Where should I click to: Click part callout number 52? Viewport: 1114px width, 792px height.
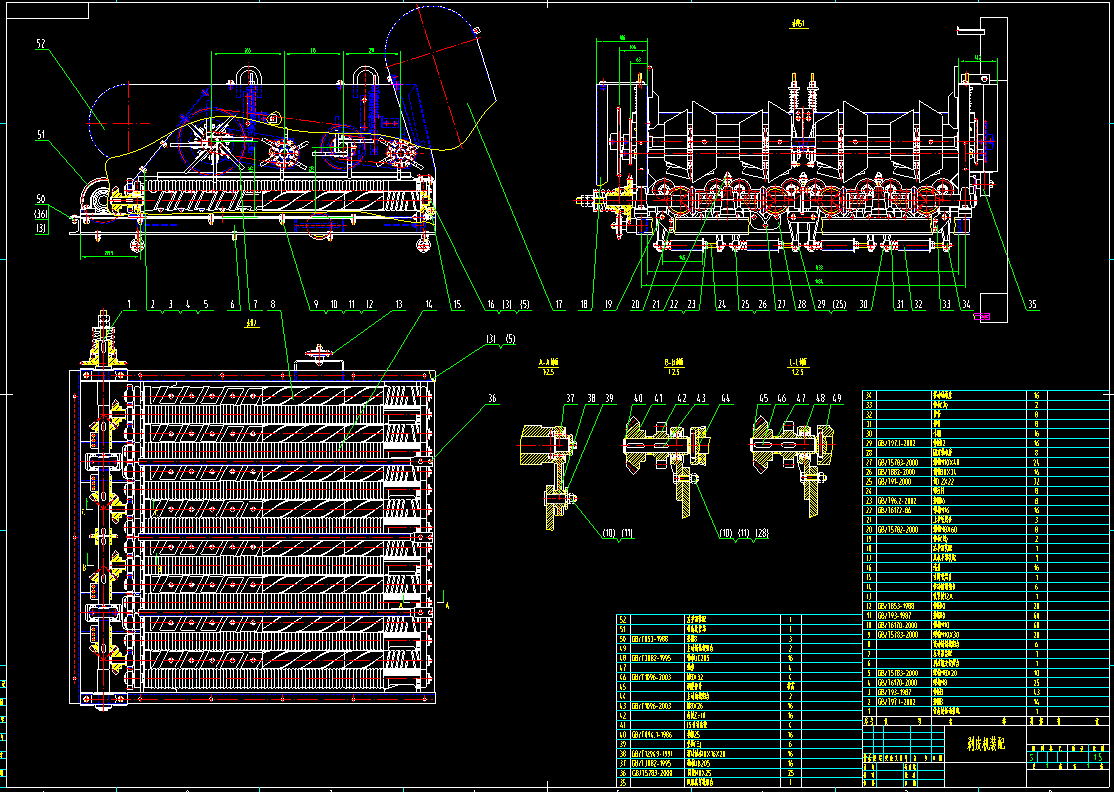[x=41, y=44]
